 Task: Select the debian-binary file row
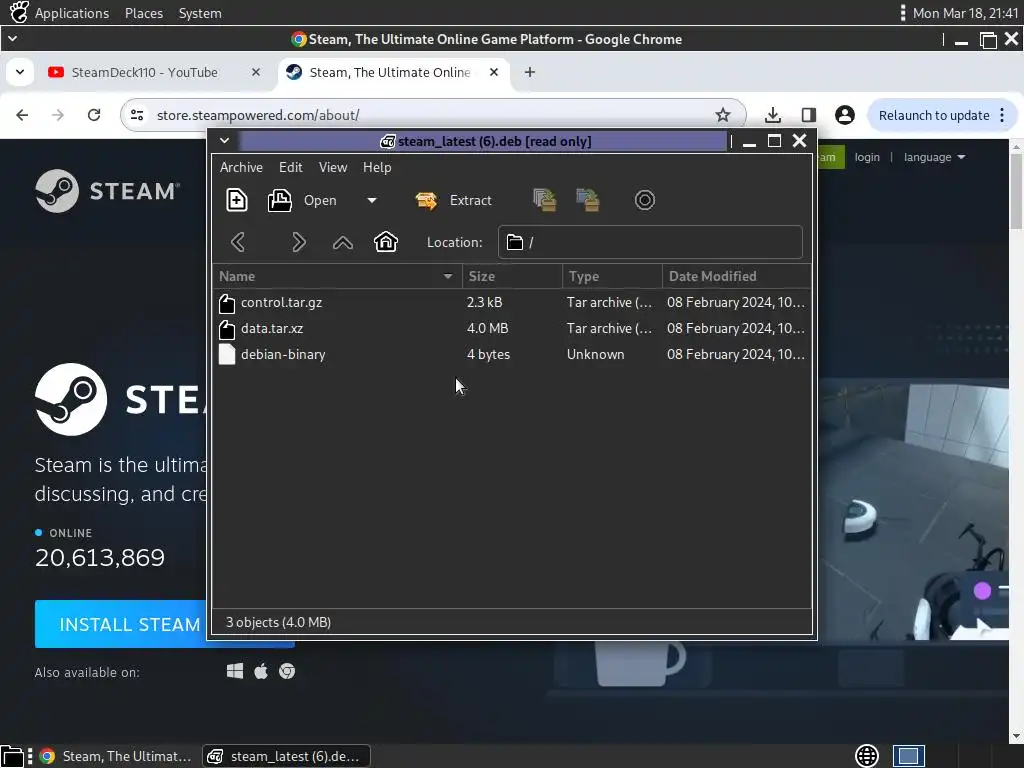512,355
